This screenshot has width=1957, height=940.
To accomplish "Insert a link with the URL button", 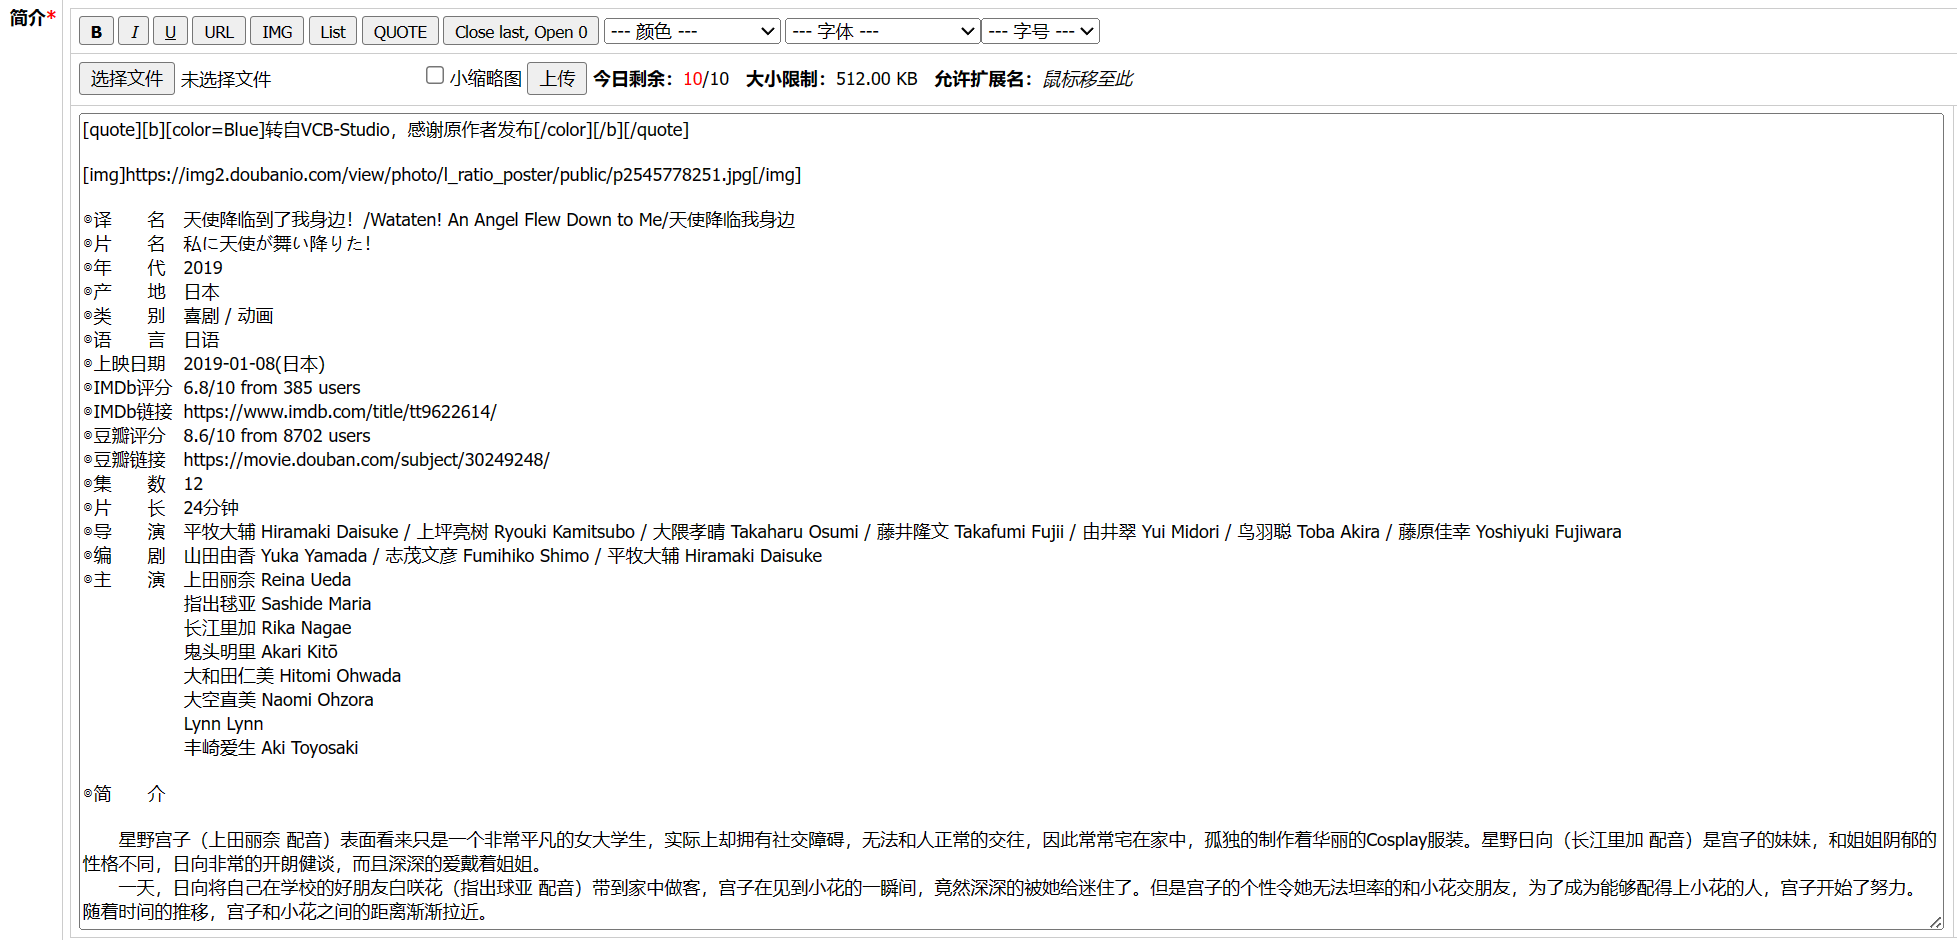I will (x=219, y=31).
